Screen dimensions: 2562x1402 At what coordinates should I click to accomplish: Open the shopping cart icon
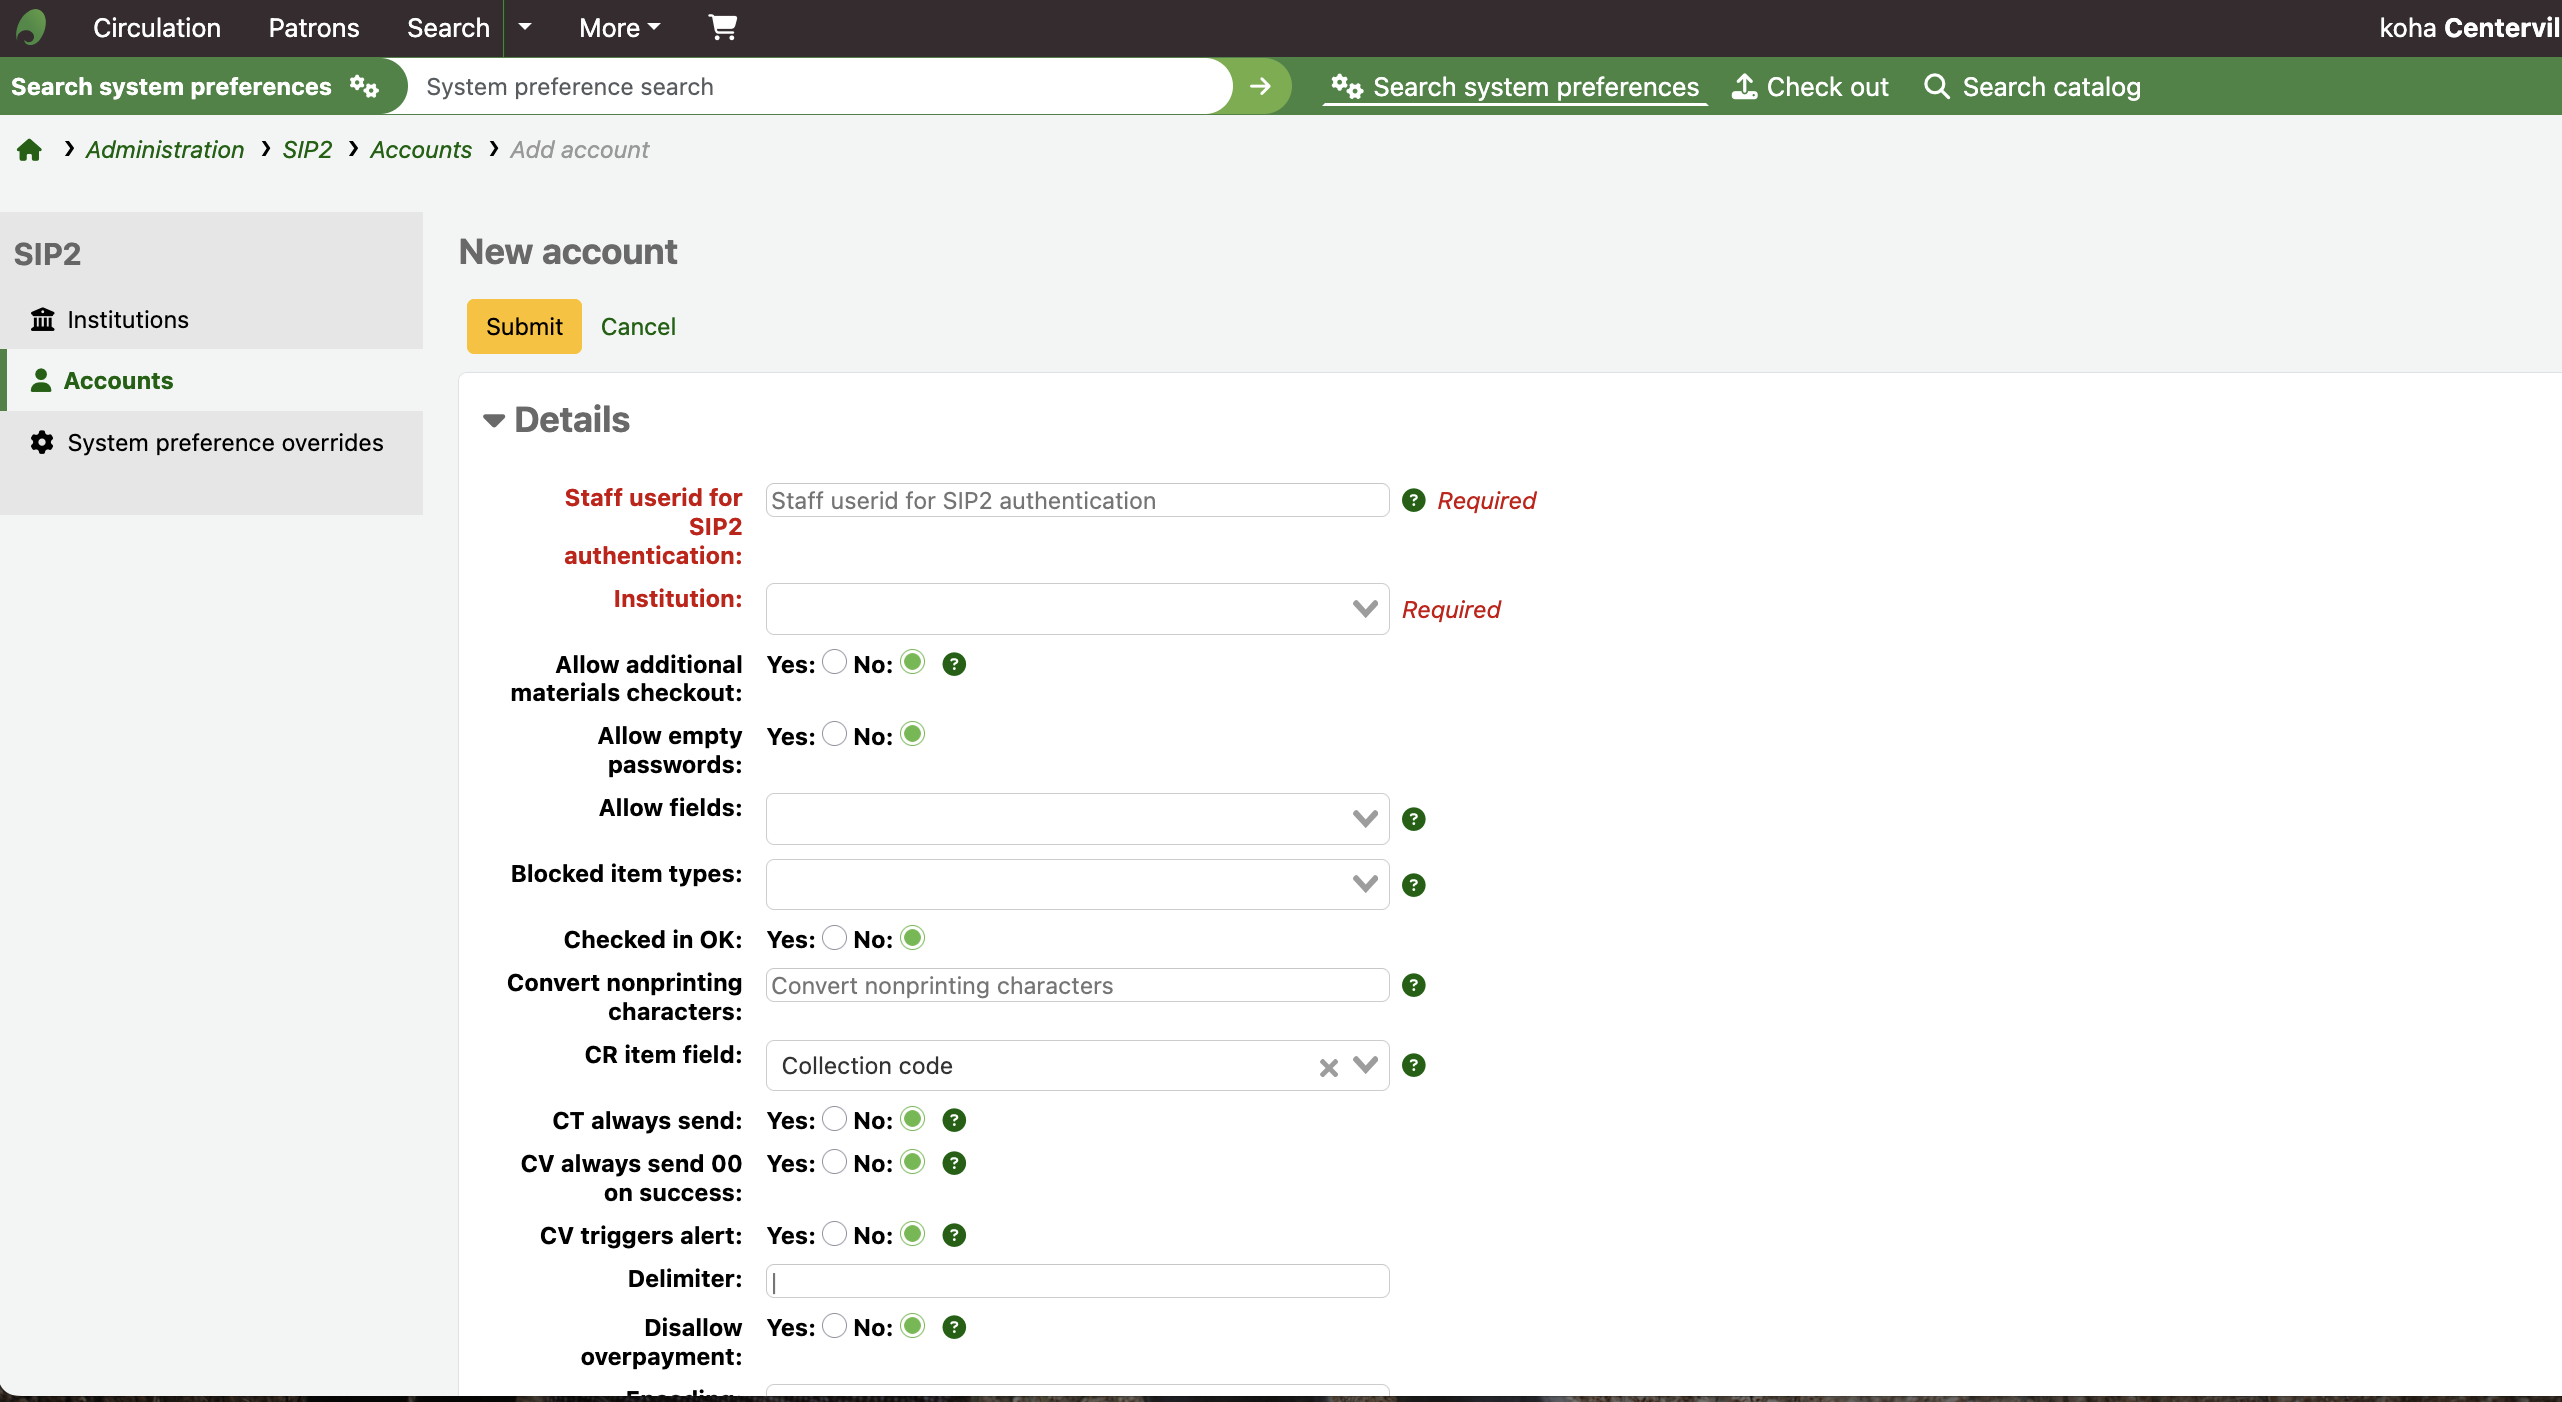722,27
